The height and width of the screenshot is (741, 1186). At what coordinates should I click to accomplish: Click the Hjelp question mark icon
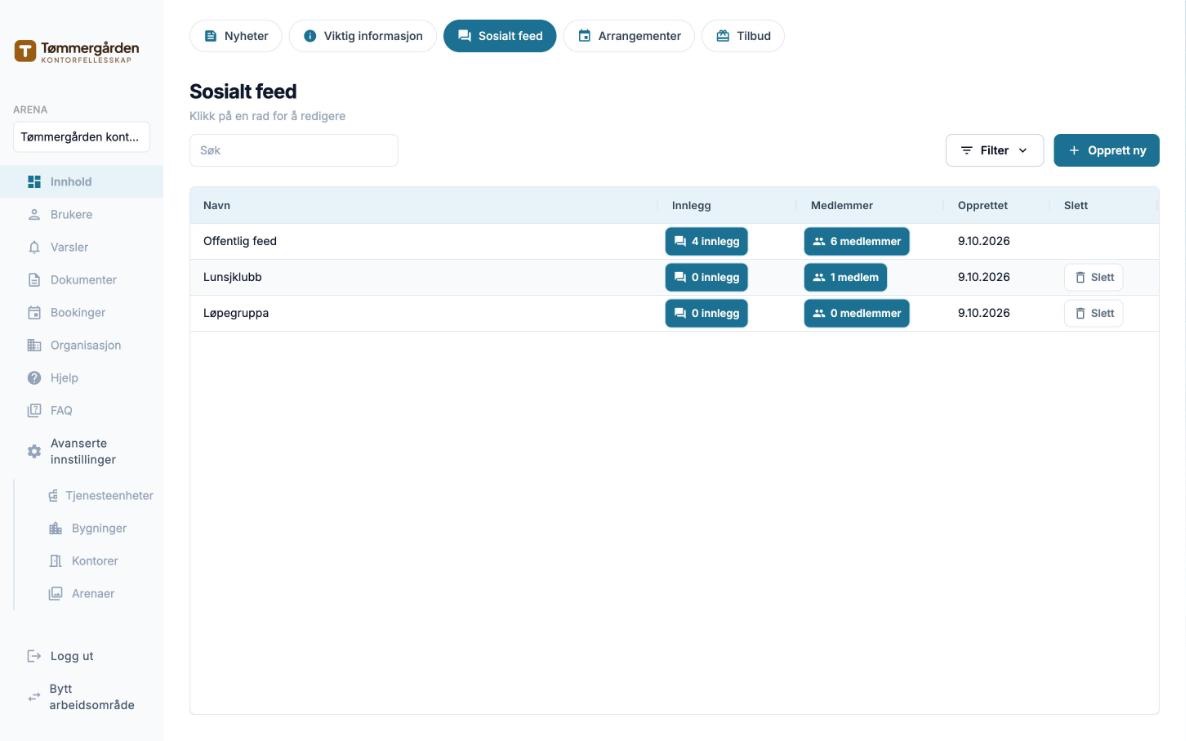34,378
